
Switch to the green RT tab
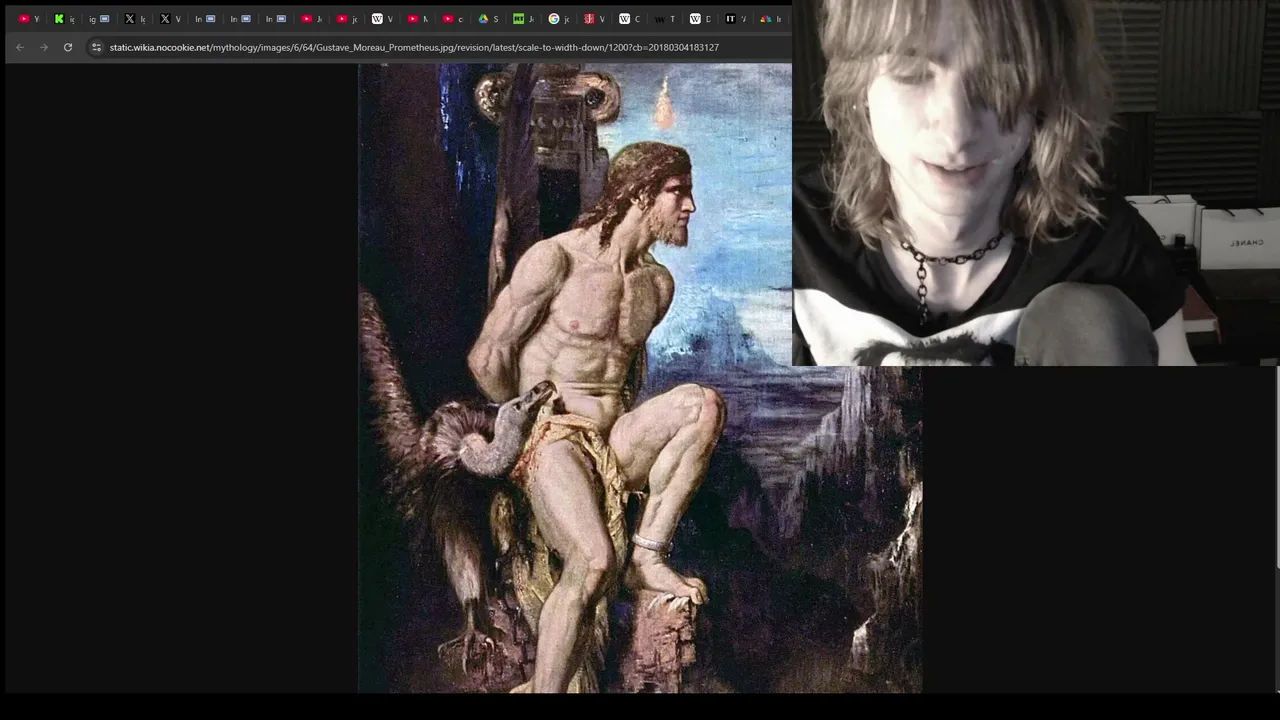(523, 19)
